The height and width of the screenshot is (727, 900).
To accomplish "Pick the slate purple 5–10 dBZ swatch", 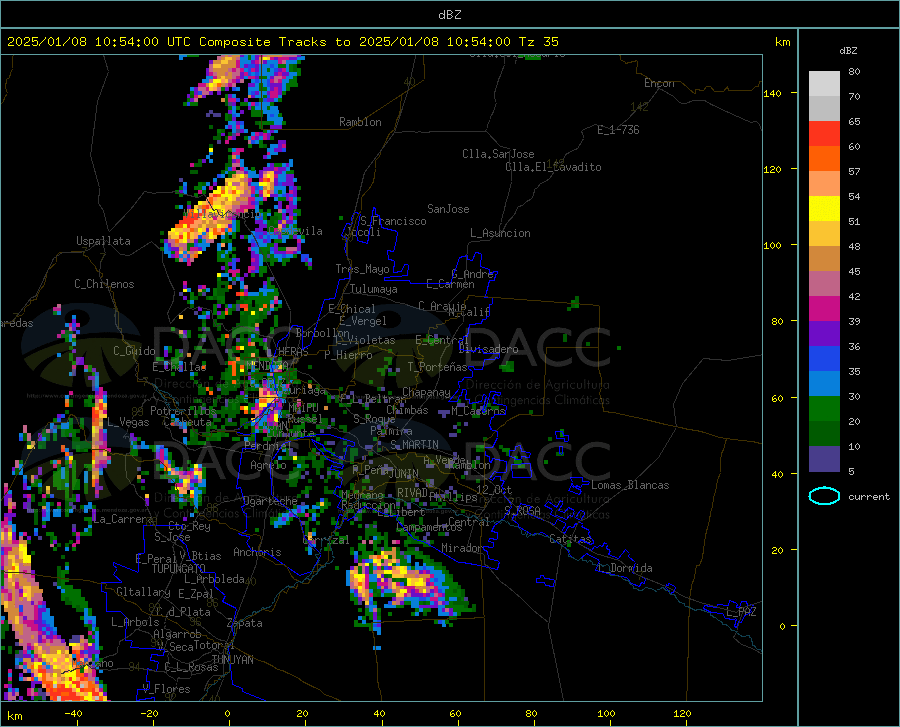I will 824,459.
